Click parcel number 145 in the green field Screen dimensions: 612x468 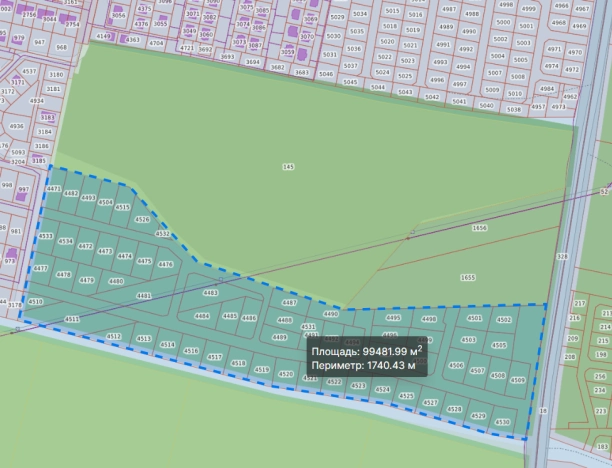click(288, 167)
